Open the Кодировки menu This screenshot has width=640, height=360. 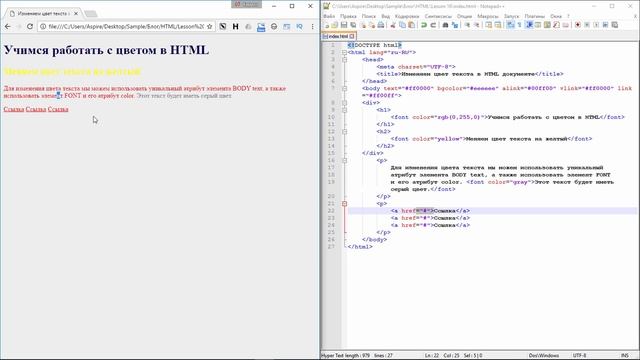coord(407,16)
